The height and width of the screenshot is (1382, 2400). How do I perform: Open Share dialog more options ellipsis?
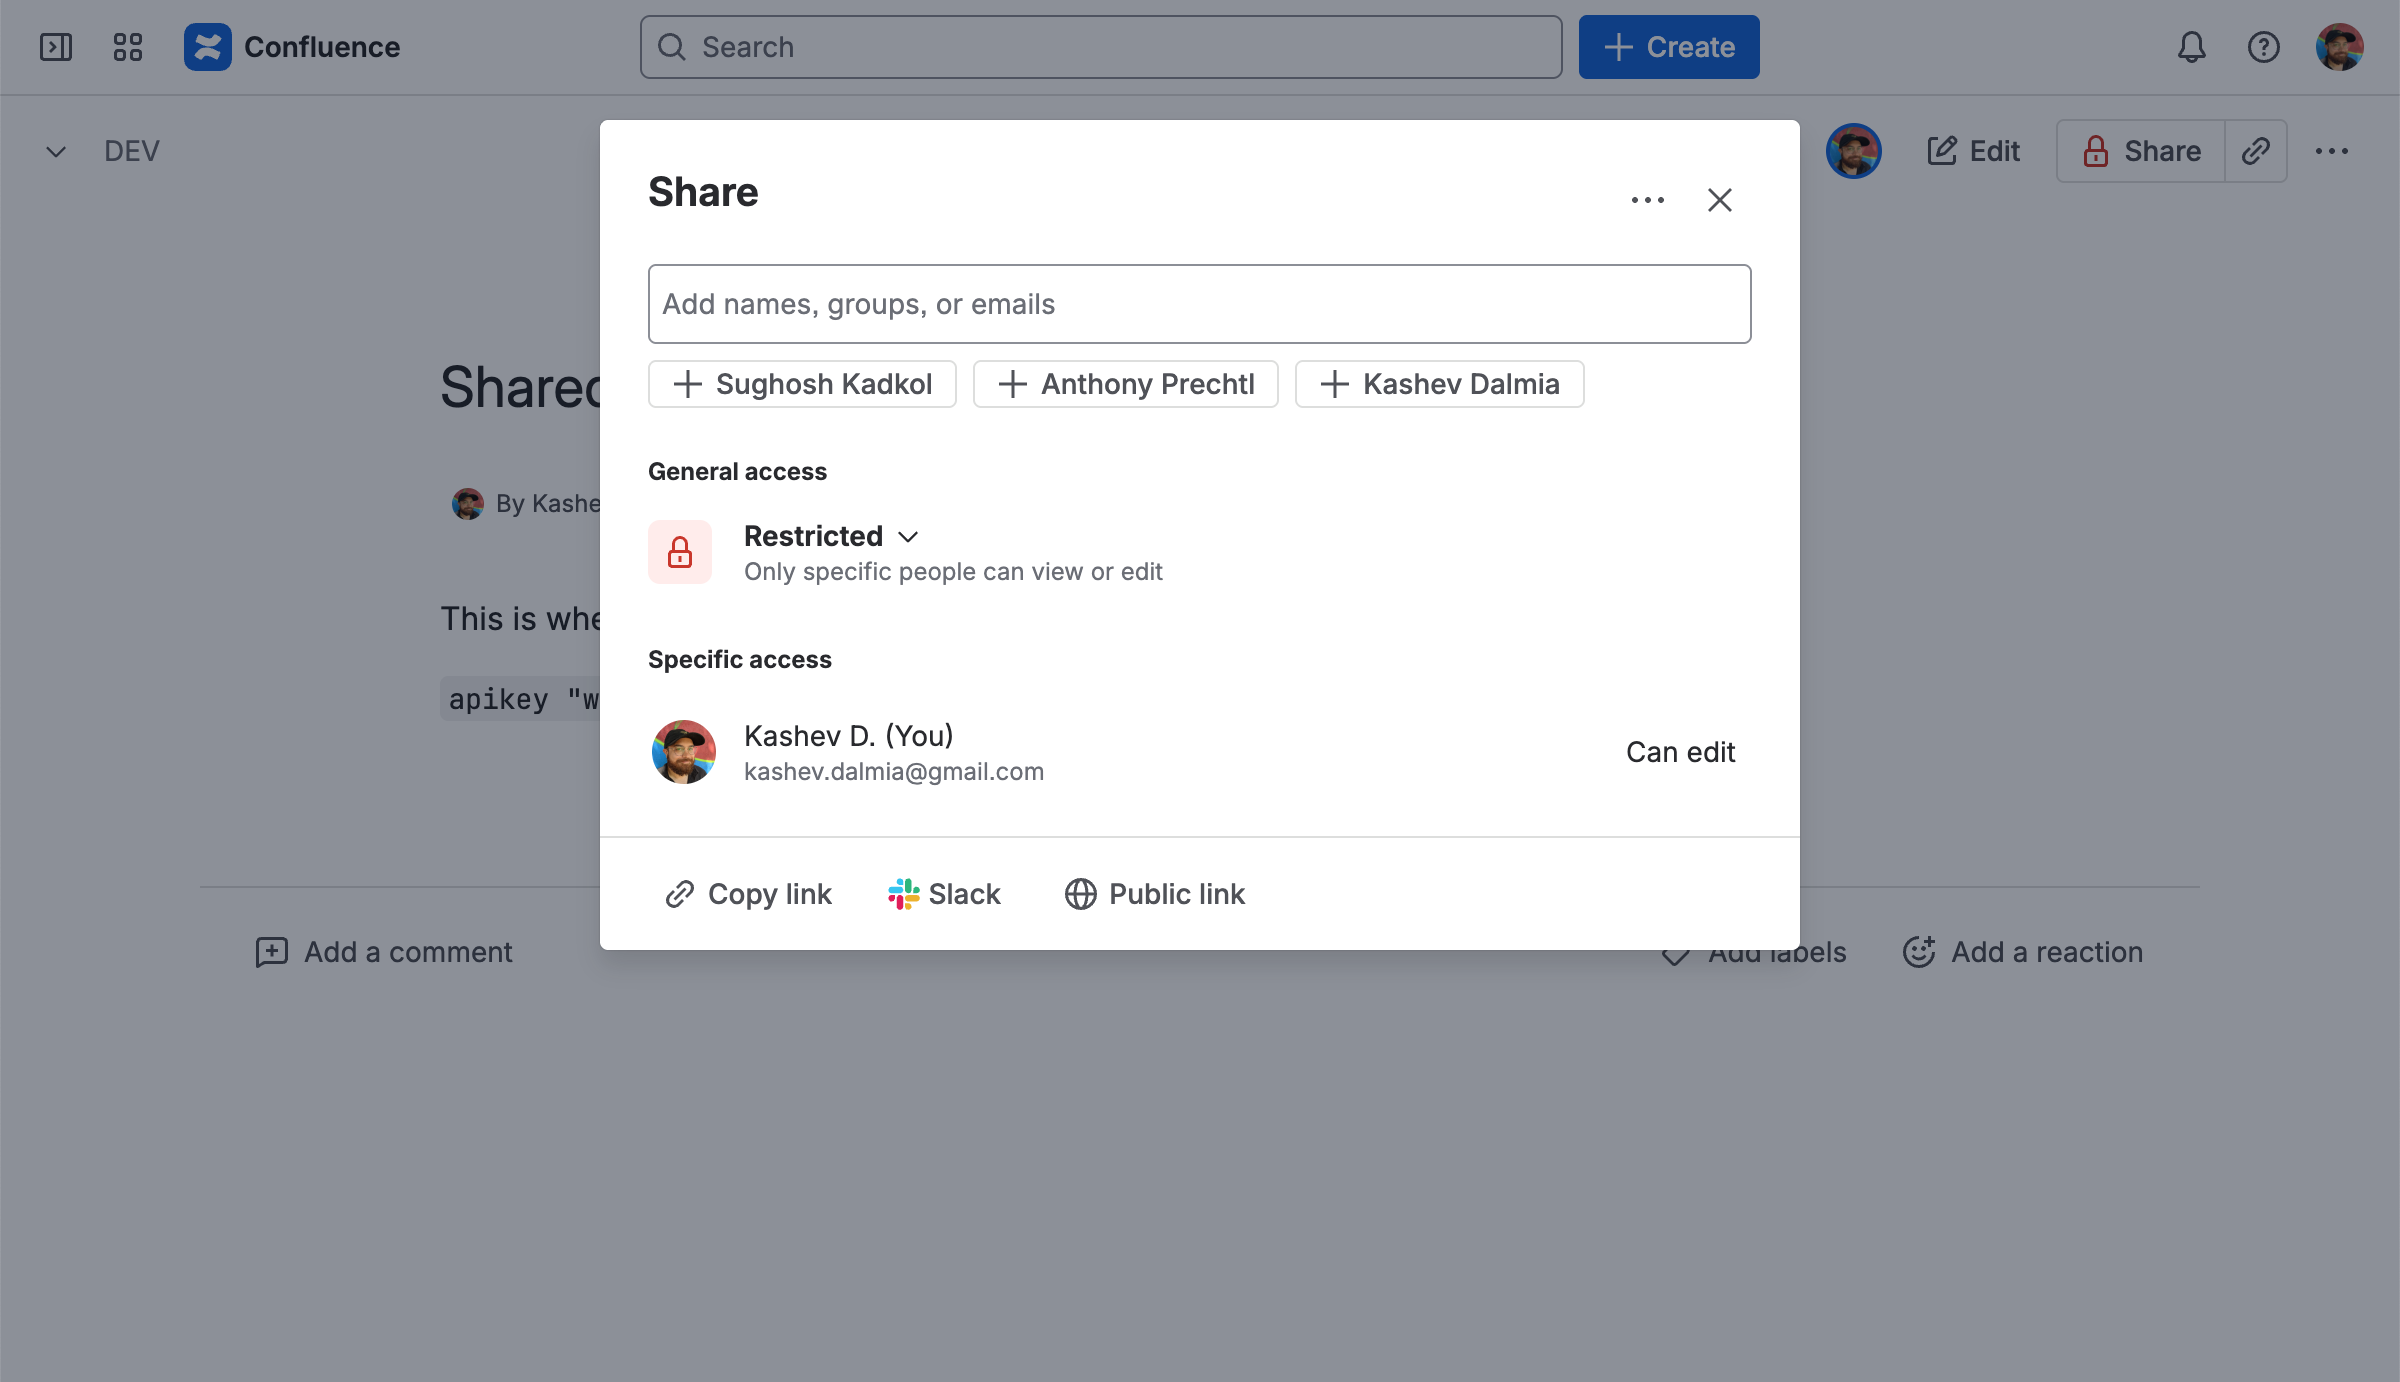pyautogui.click(x=1647, y=200)
